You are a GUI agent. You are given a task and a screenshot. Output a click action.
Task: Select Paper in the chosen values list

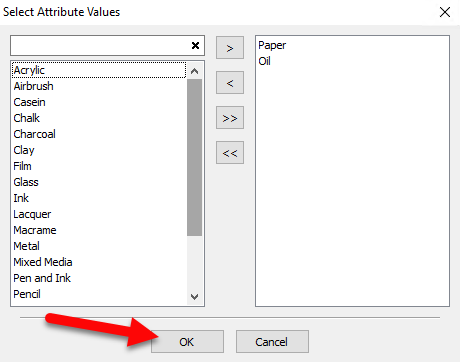tap(352, 45)
